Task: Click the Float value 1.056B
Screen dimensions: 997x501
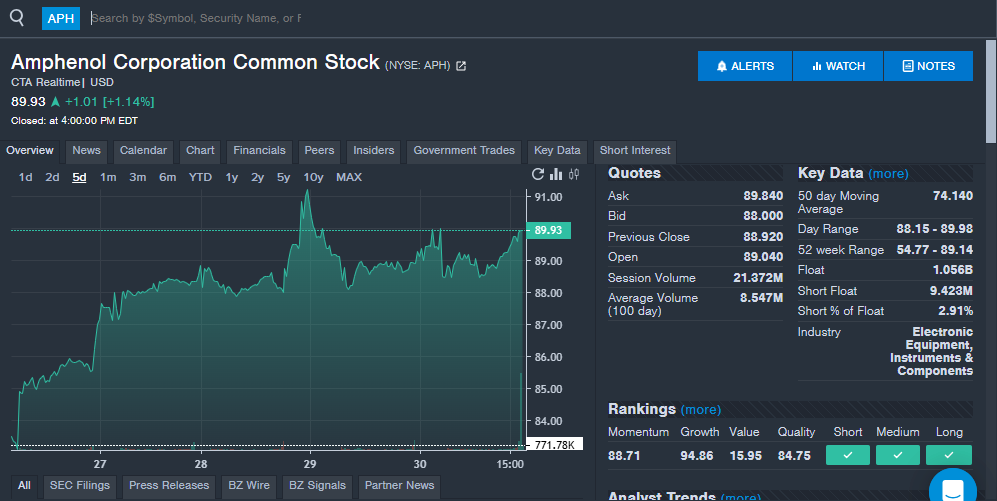Action: pos(952,270)
